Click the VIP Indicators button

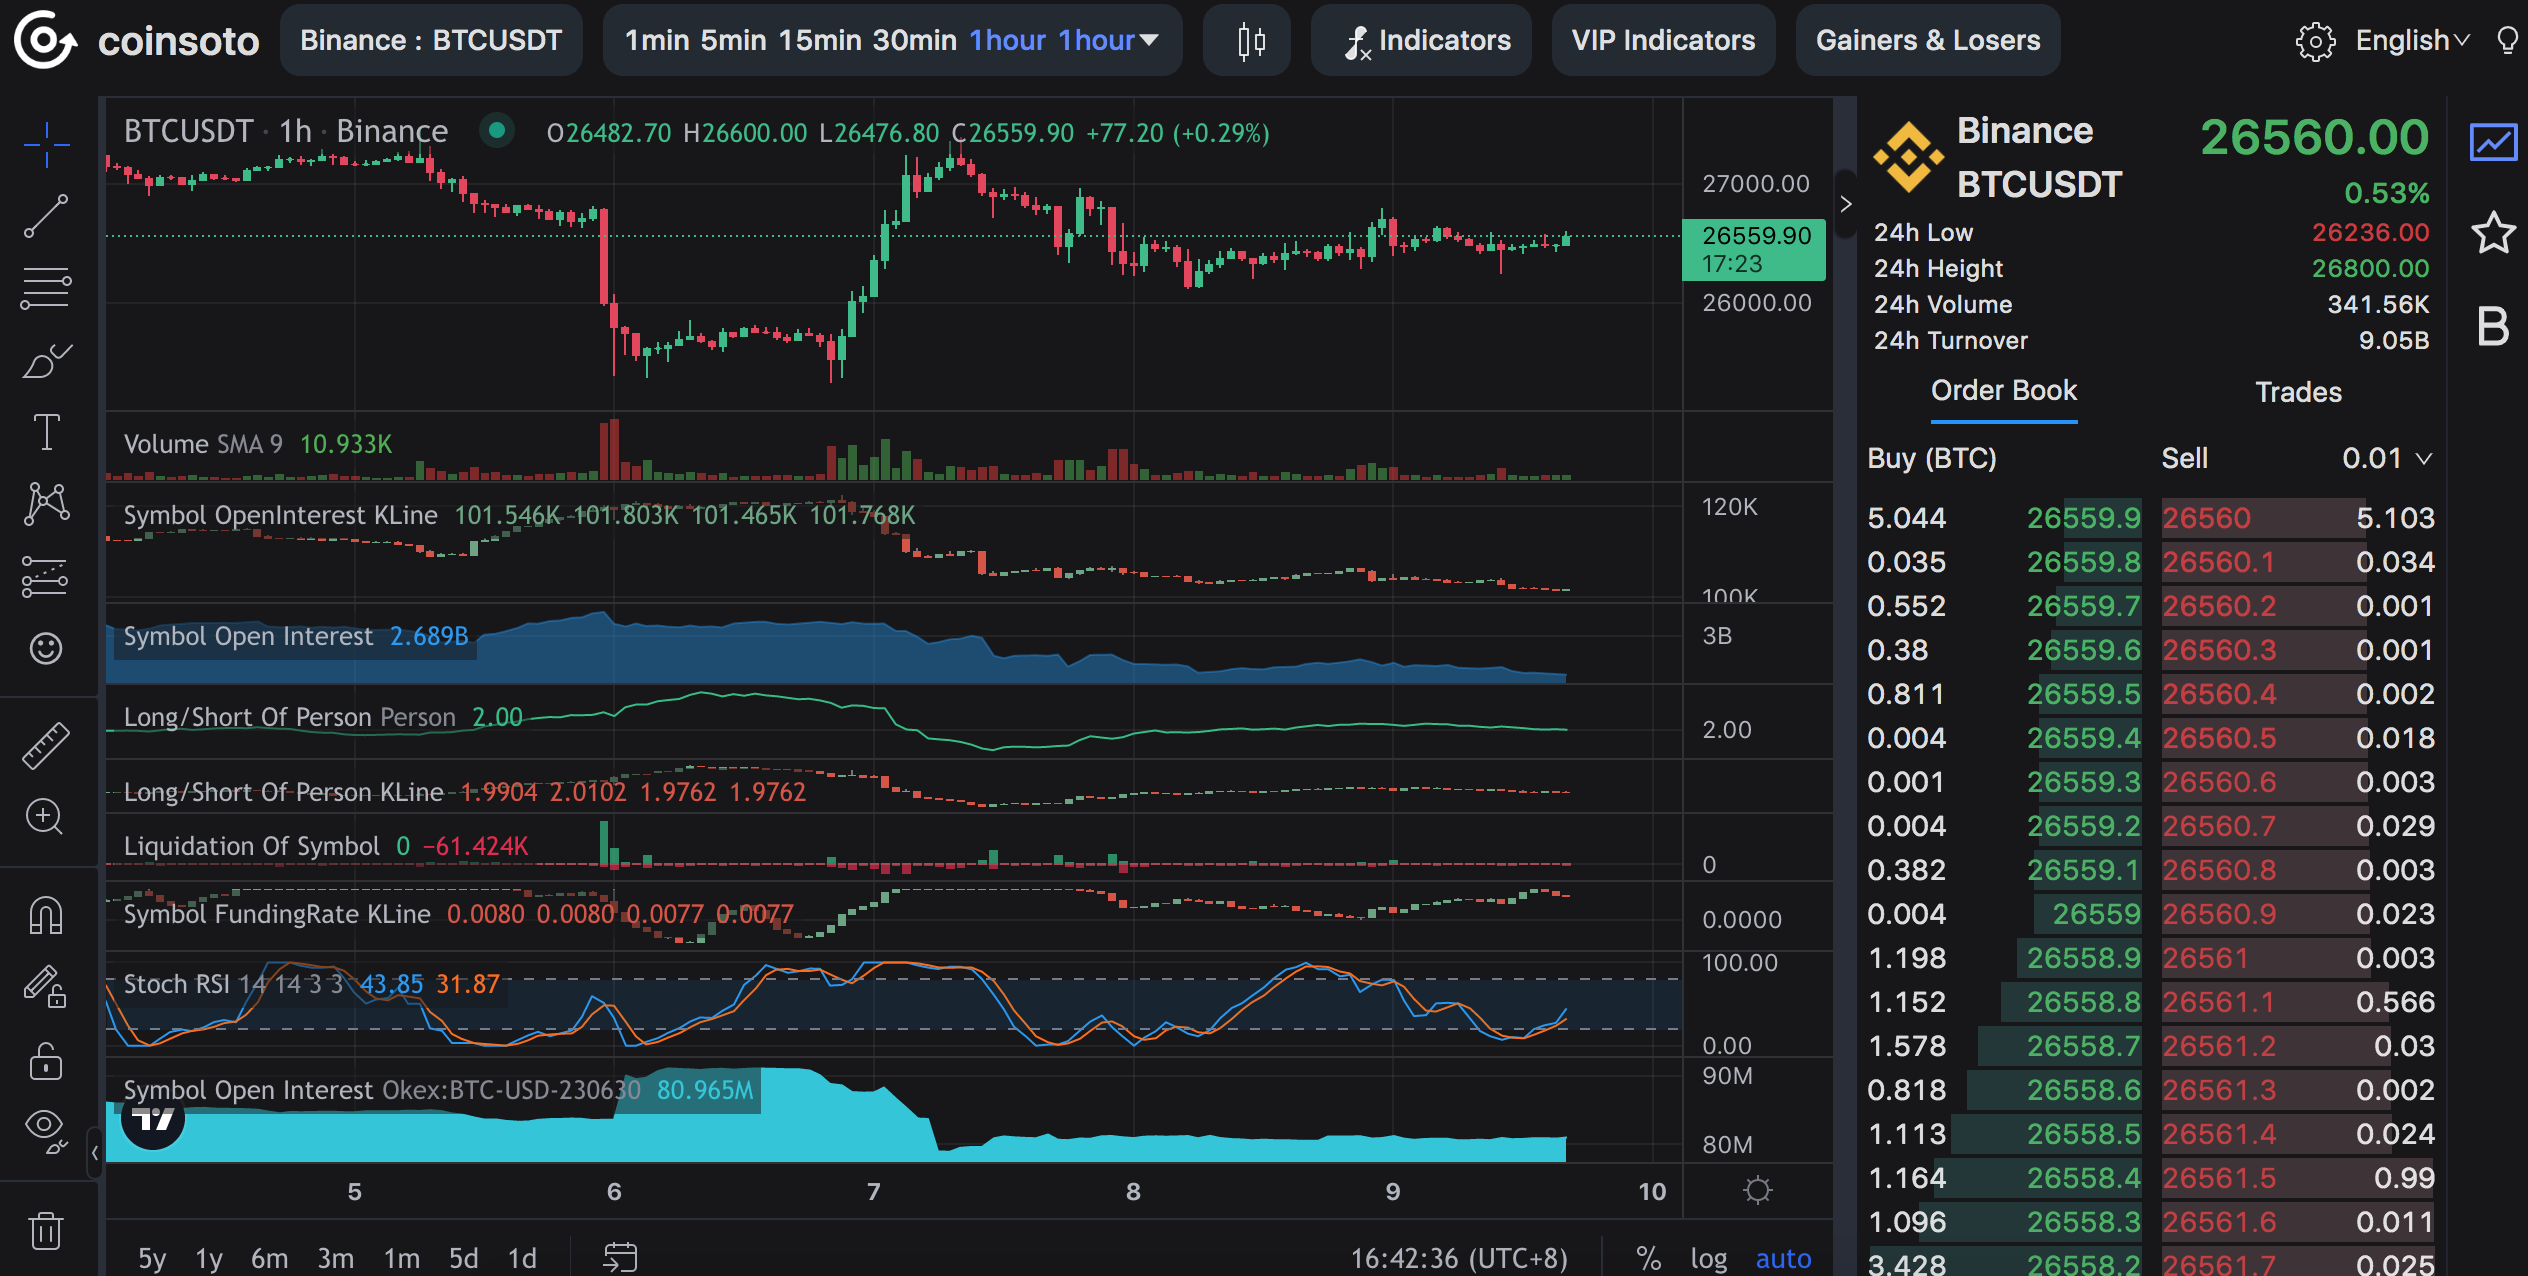click(x=1663, y=41)
